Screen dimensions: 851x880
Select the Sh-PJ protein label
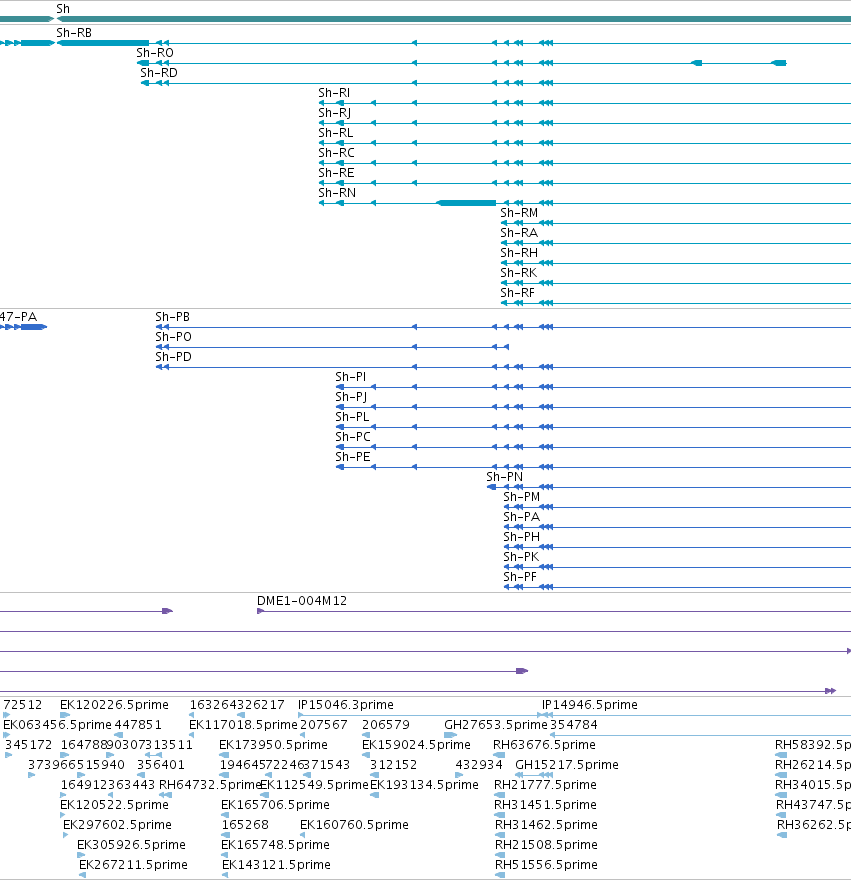[351, 397]
